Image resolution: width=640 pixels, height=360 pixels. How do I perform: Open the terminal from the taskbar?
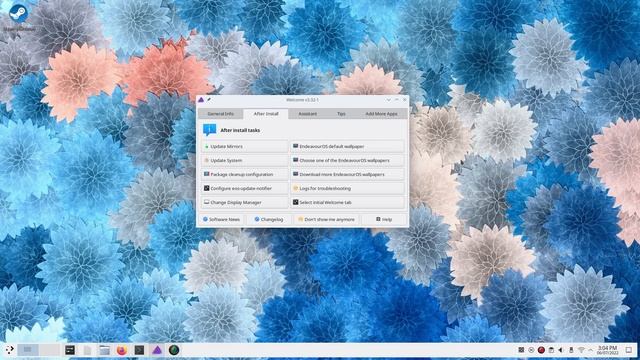139,350
